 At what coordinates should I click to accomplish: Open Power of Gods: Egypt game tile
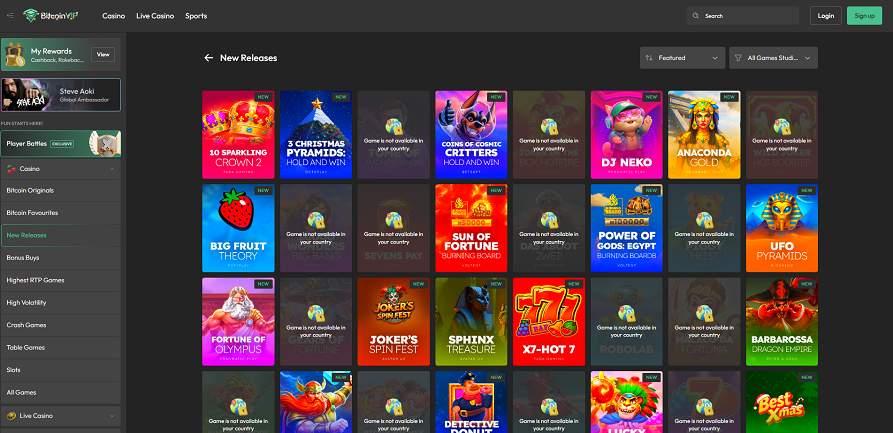(626, 228)
